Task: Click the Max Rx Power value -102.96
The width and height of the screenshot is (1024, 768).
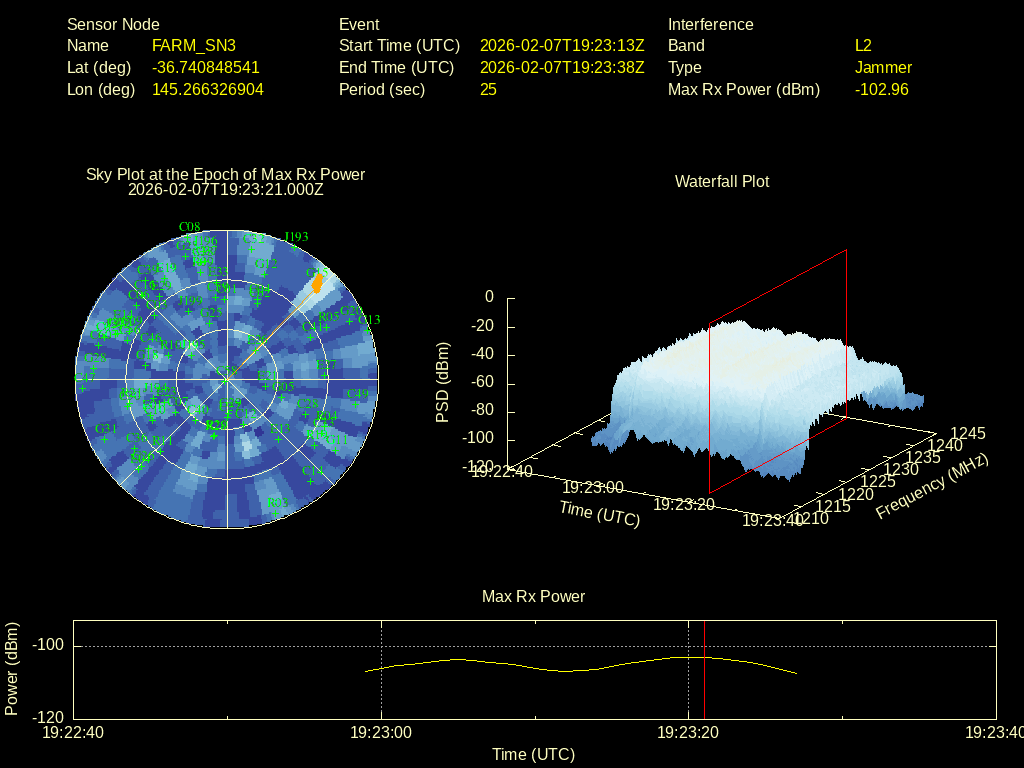Action: tap(881, 89)
